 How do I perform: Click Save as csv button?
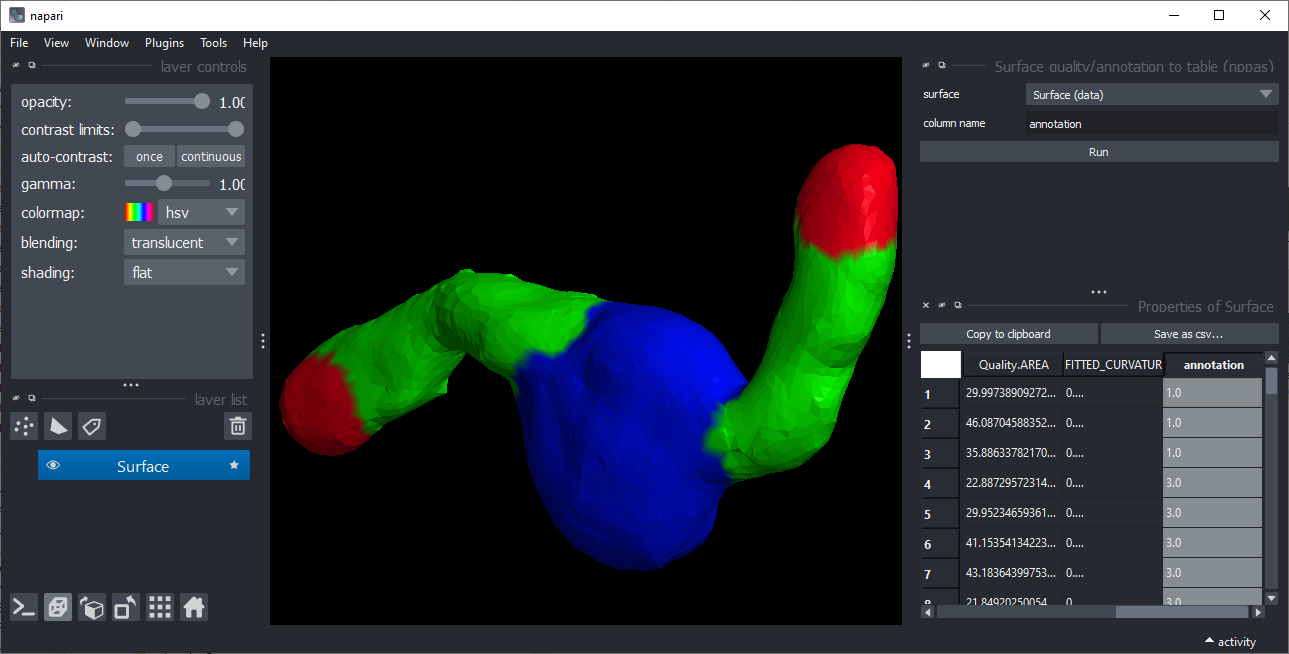(x=1189, y=334)
